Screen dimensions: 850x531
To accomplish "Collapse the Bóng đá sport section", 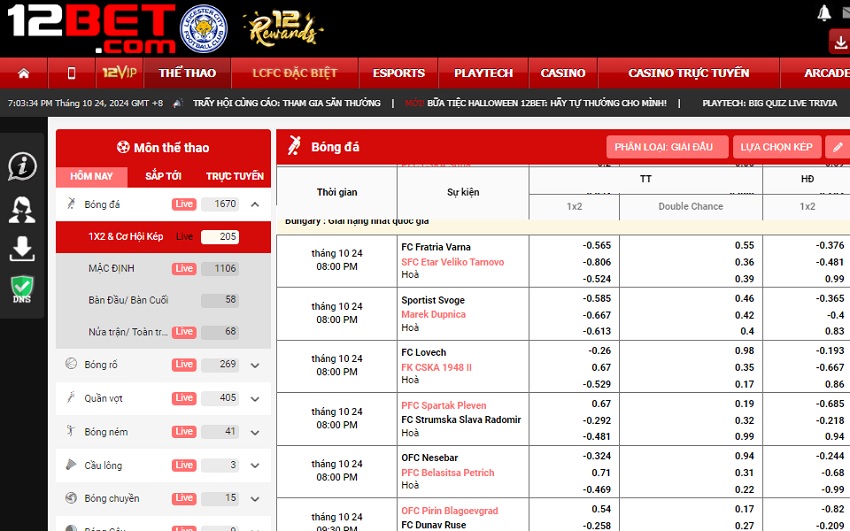I will [255, 204].
